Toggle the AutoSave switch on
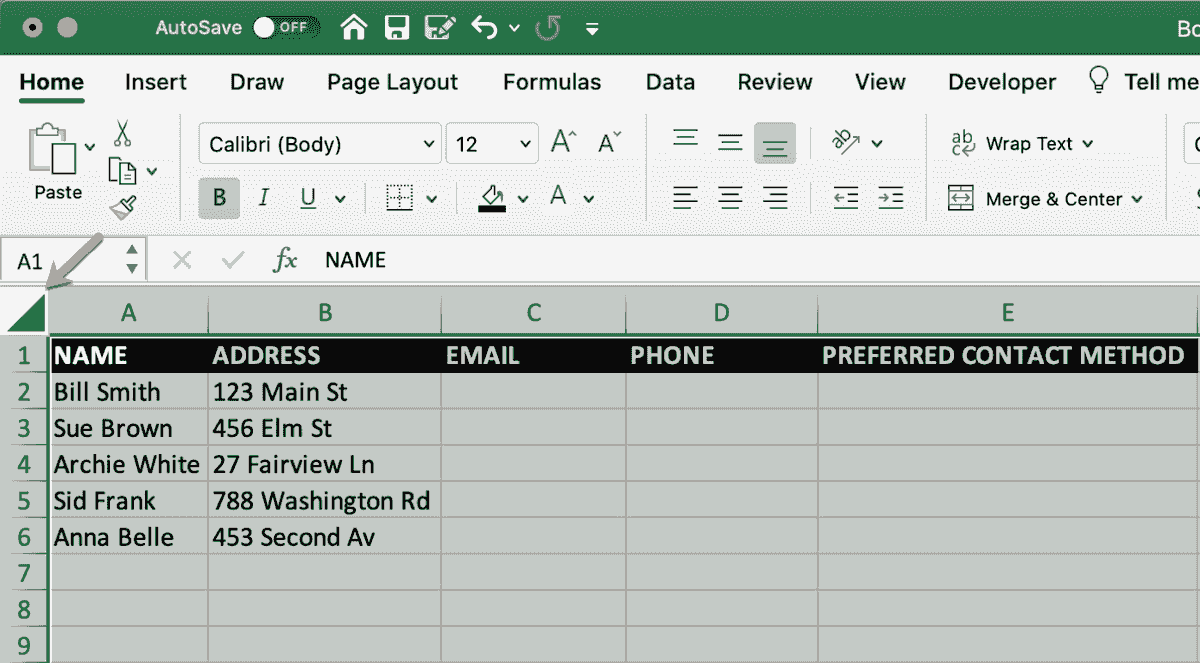Image resolution: width=1200 pixels, height=663 pixels. pos(285,27)
